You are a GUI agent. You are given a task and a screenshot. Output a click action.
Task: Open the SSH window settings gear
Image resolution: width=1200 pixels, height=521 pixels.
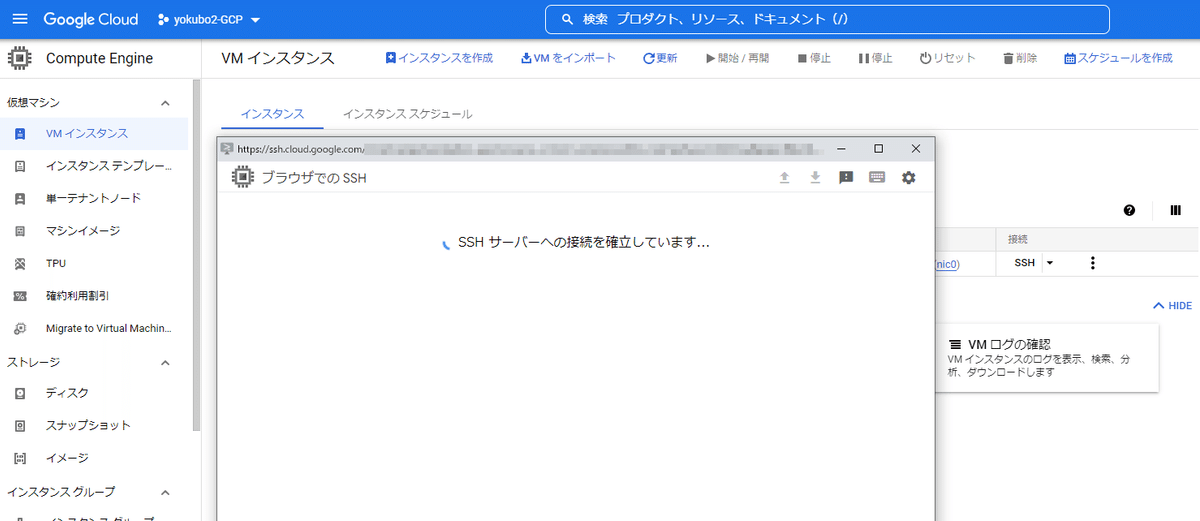pyautogui.click(x=908, y=178)
